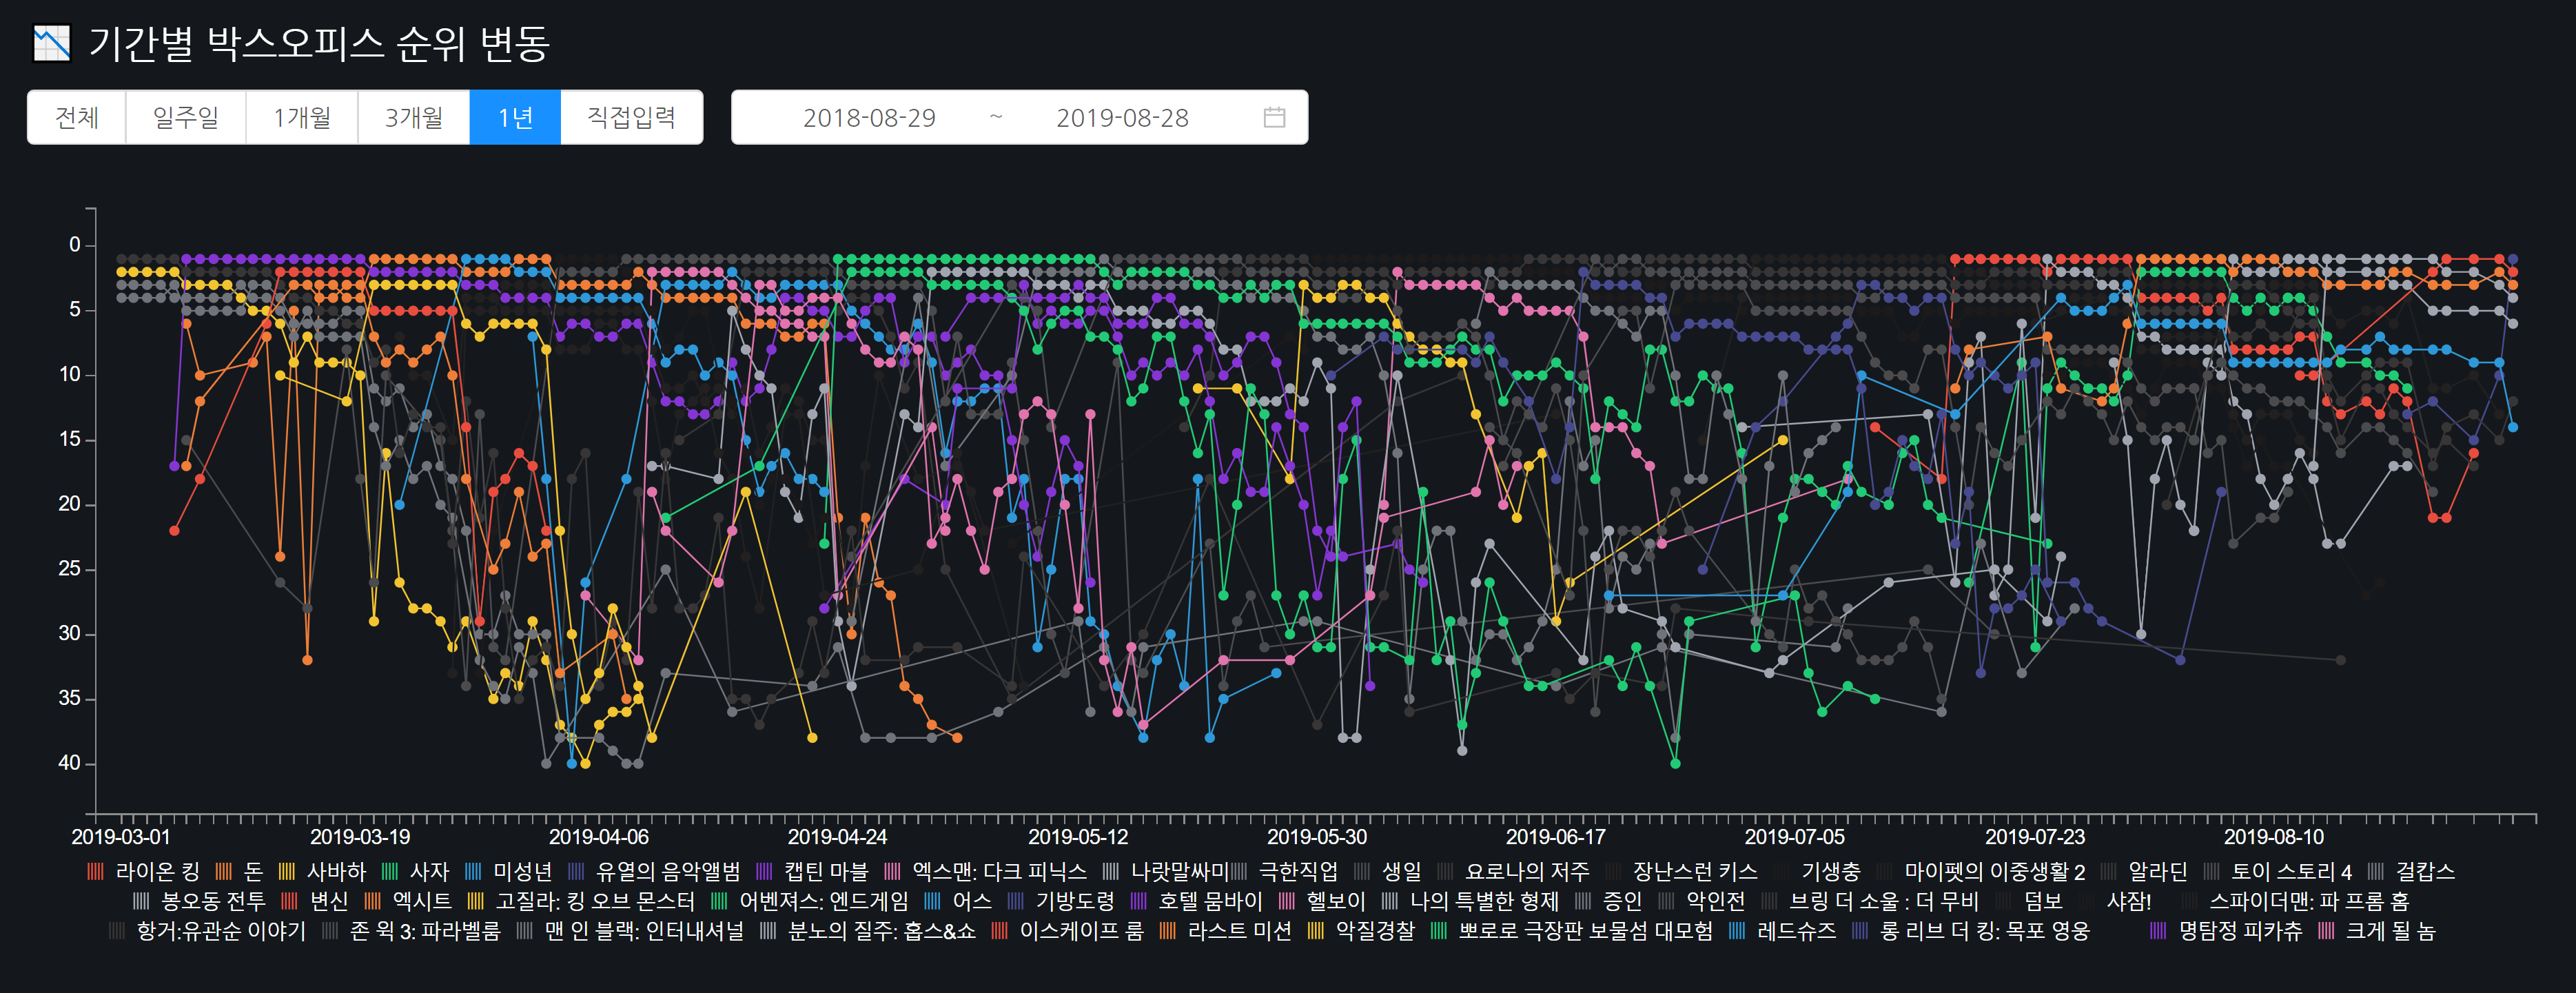The height and width of the screenshot is (993, 2576).
Task: Toggle 라이온 킹 legend series
Action: pos(157,872)
